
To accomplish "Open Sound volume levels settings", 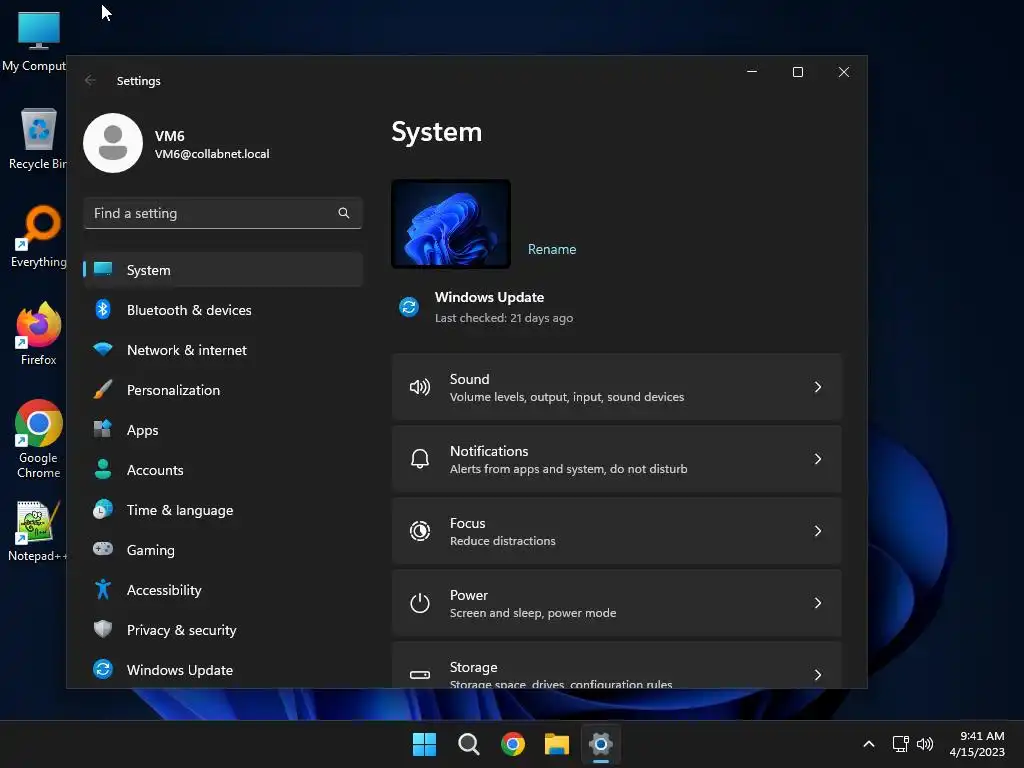I will [x=616, y=387].
